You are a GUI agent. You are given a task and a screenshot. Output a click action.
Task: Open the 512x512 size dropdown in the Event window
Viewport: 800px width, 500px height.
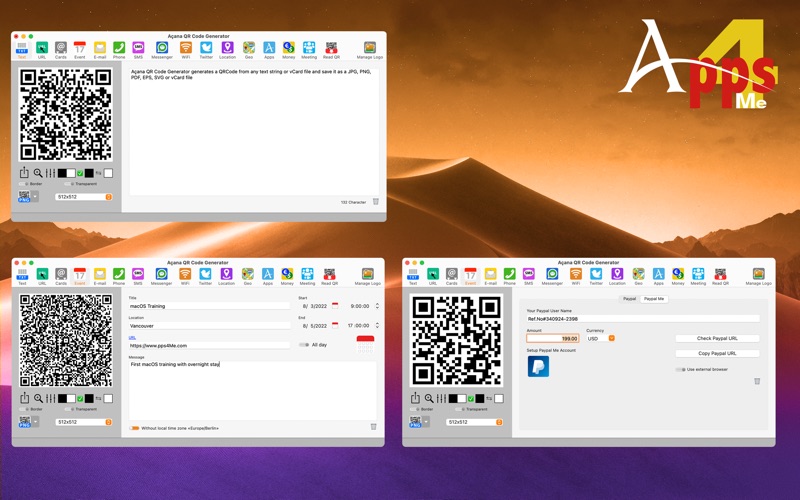[84, 422]
